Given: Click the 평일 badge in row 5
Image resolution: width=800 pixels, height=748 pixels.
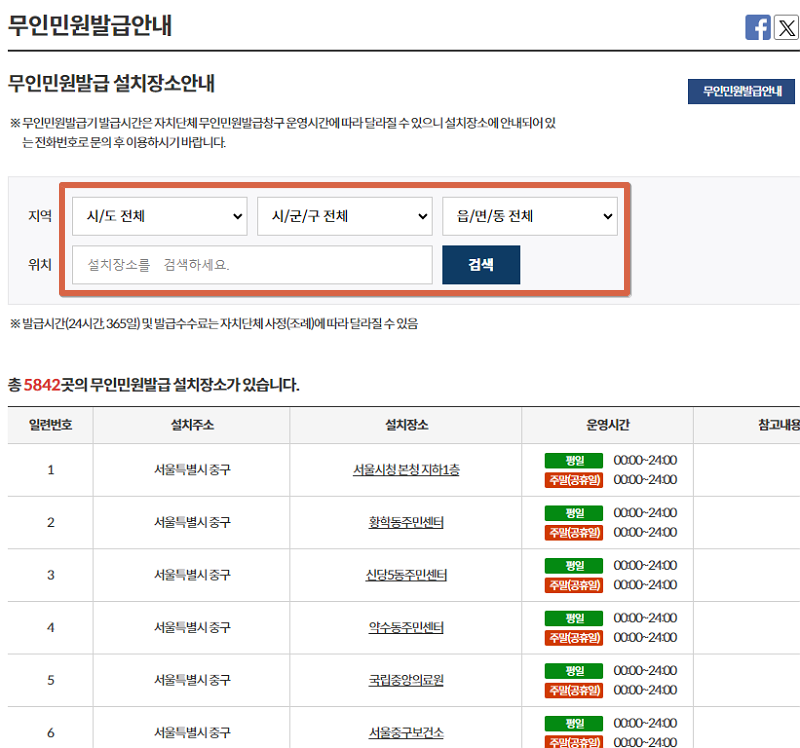Looking at the screenshot, I should pos(574,670).
